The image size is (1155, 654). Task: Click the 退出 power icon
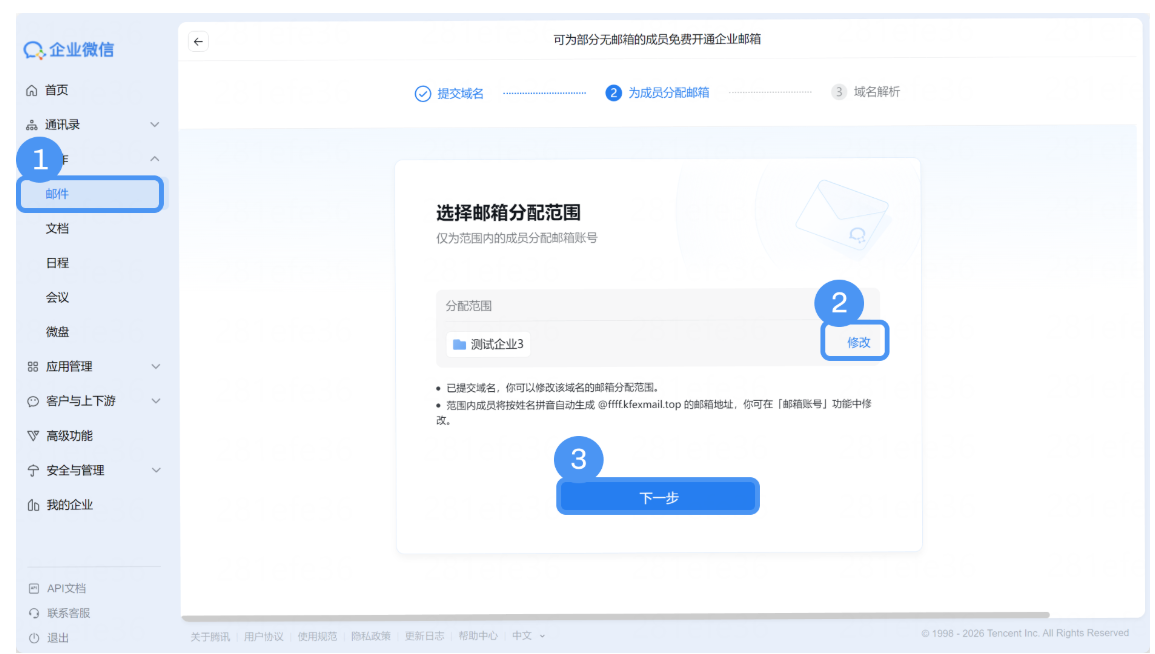pos(34,639)
